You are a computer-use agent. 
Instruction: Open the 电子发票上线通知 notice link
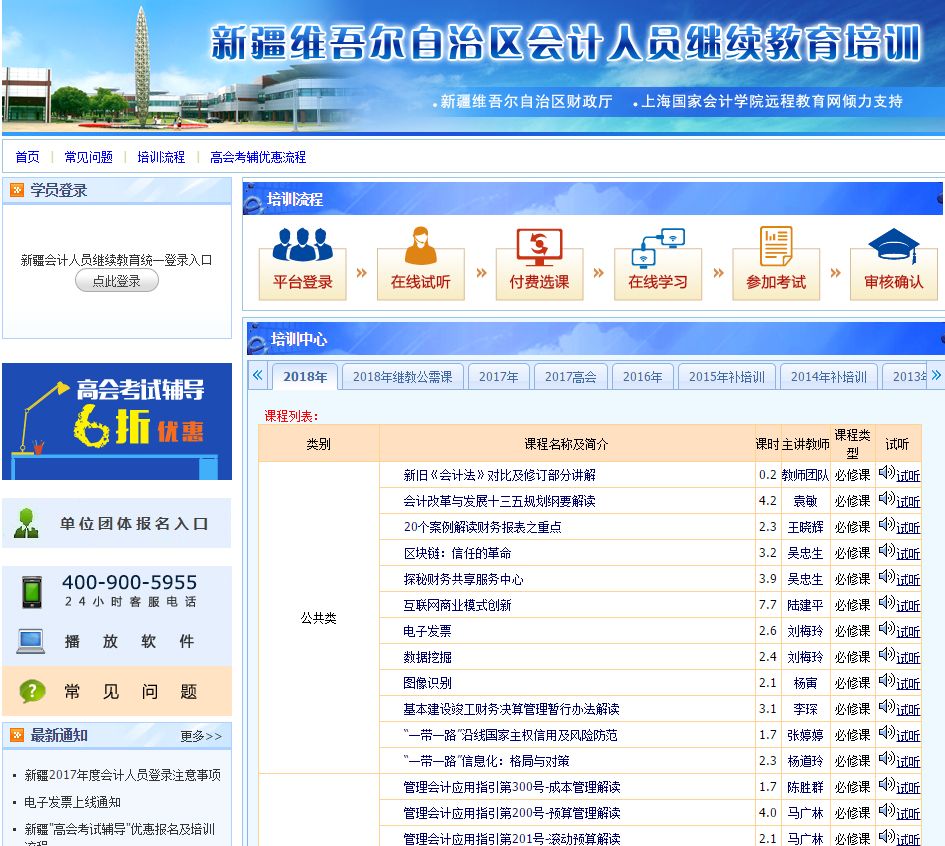pos(72,802)
